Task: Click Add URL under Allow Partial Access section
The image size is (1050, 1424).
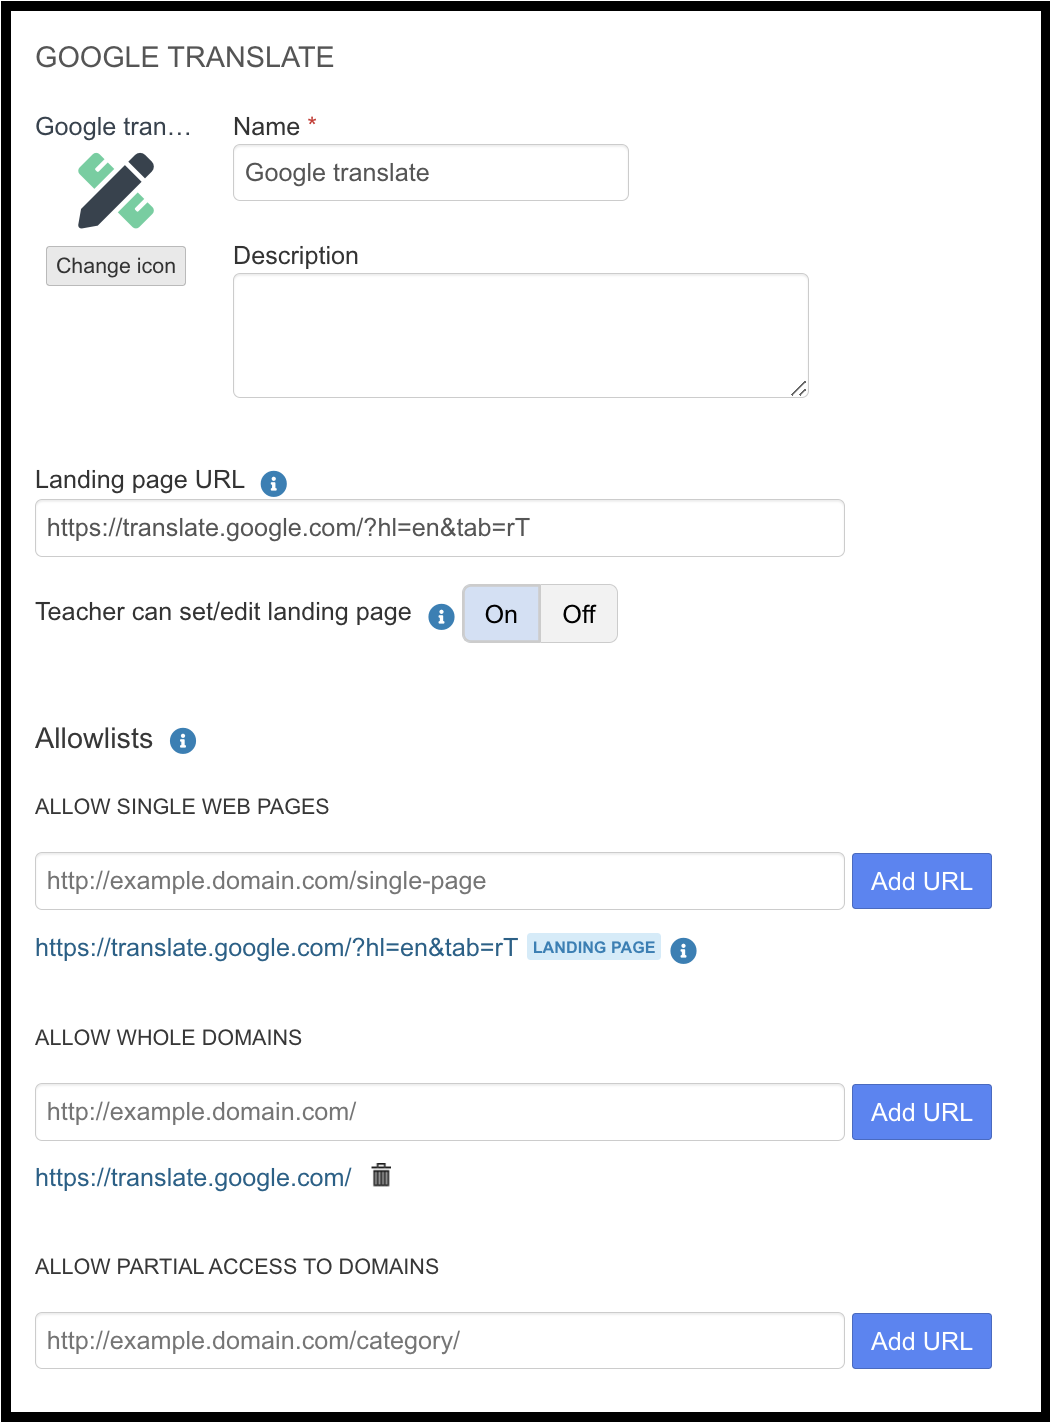Action: click(920, 1340)
